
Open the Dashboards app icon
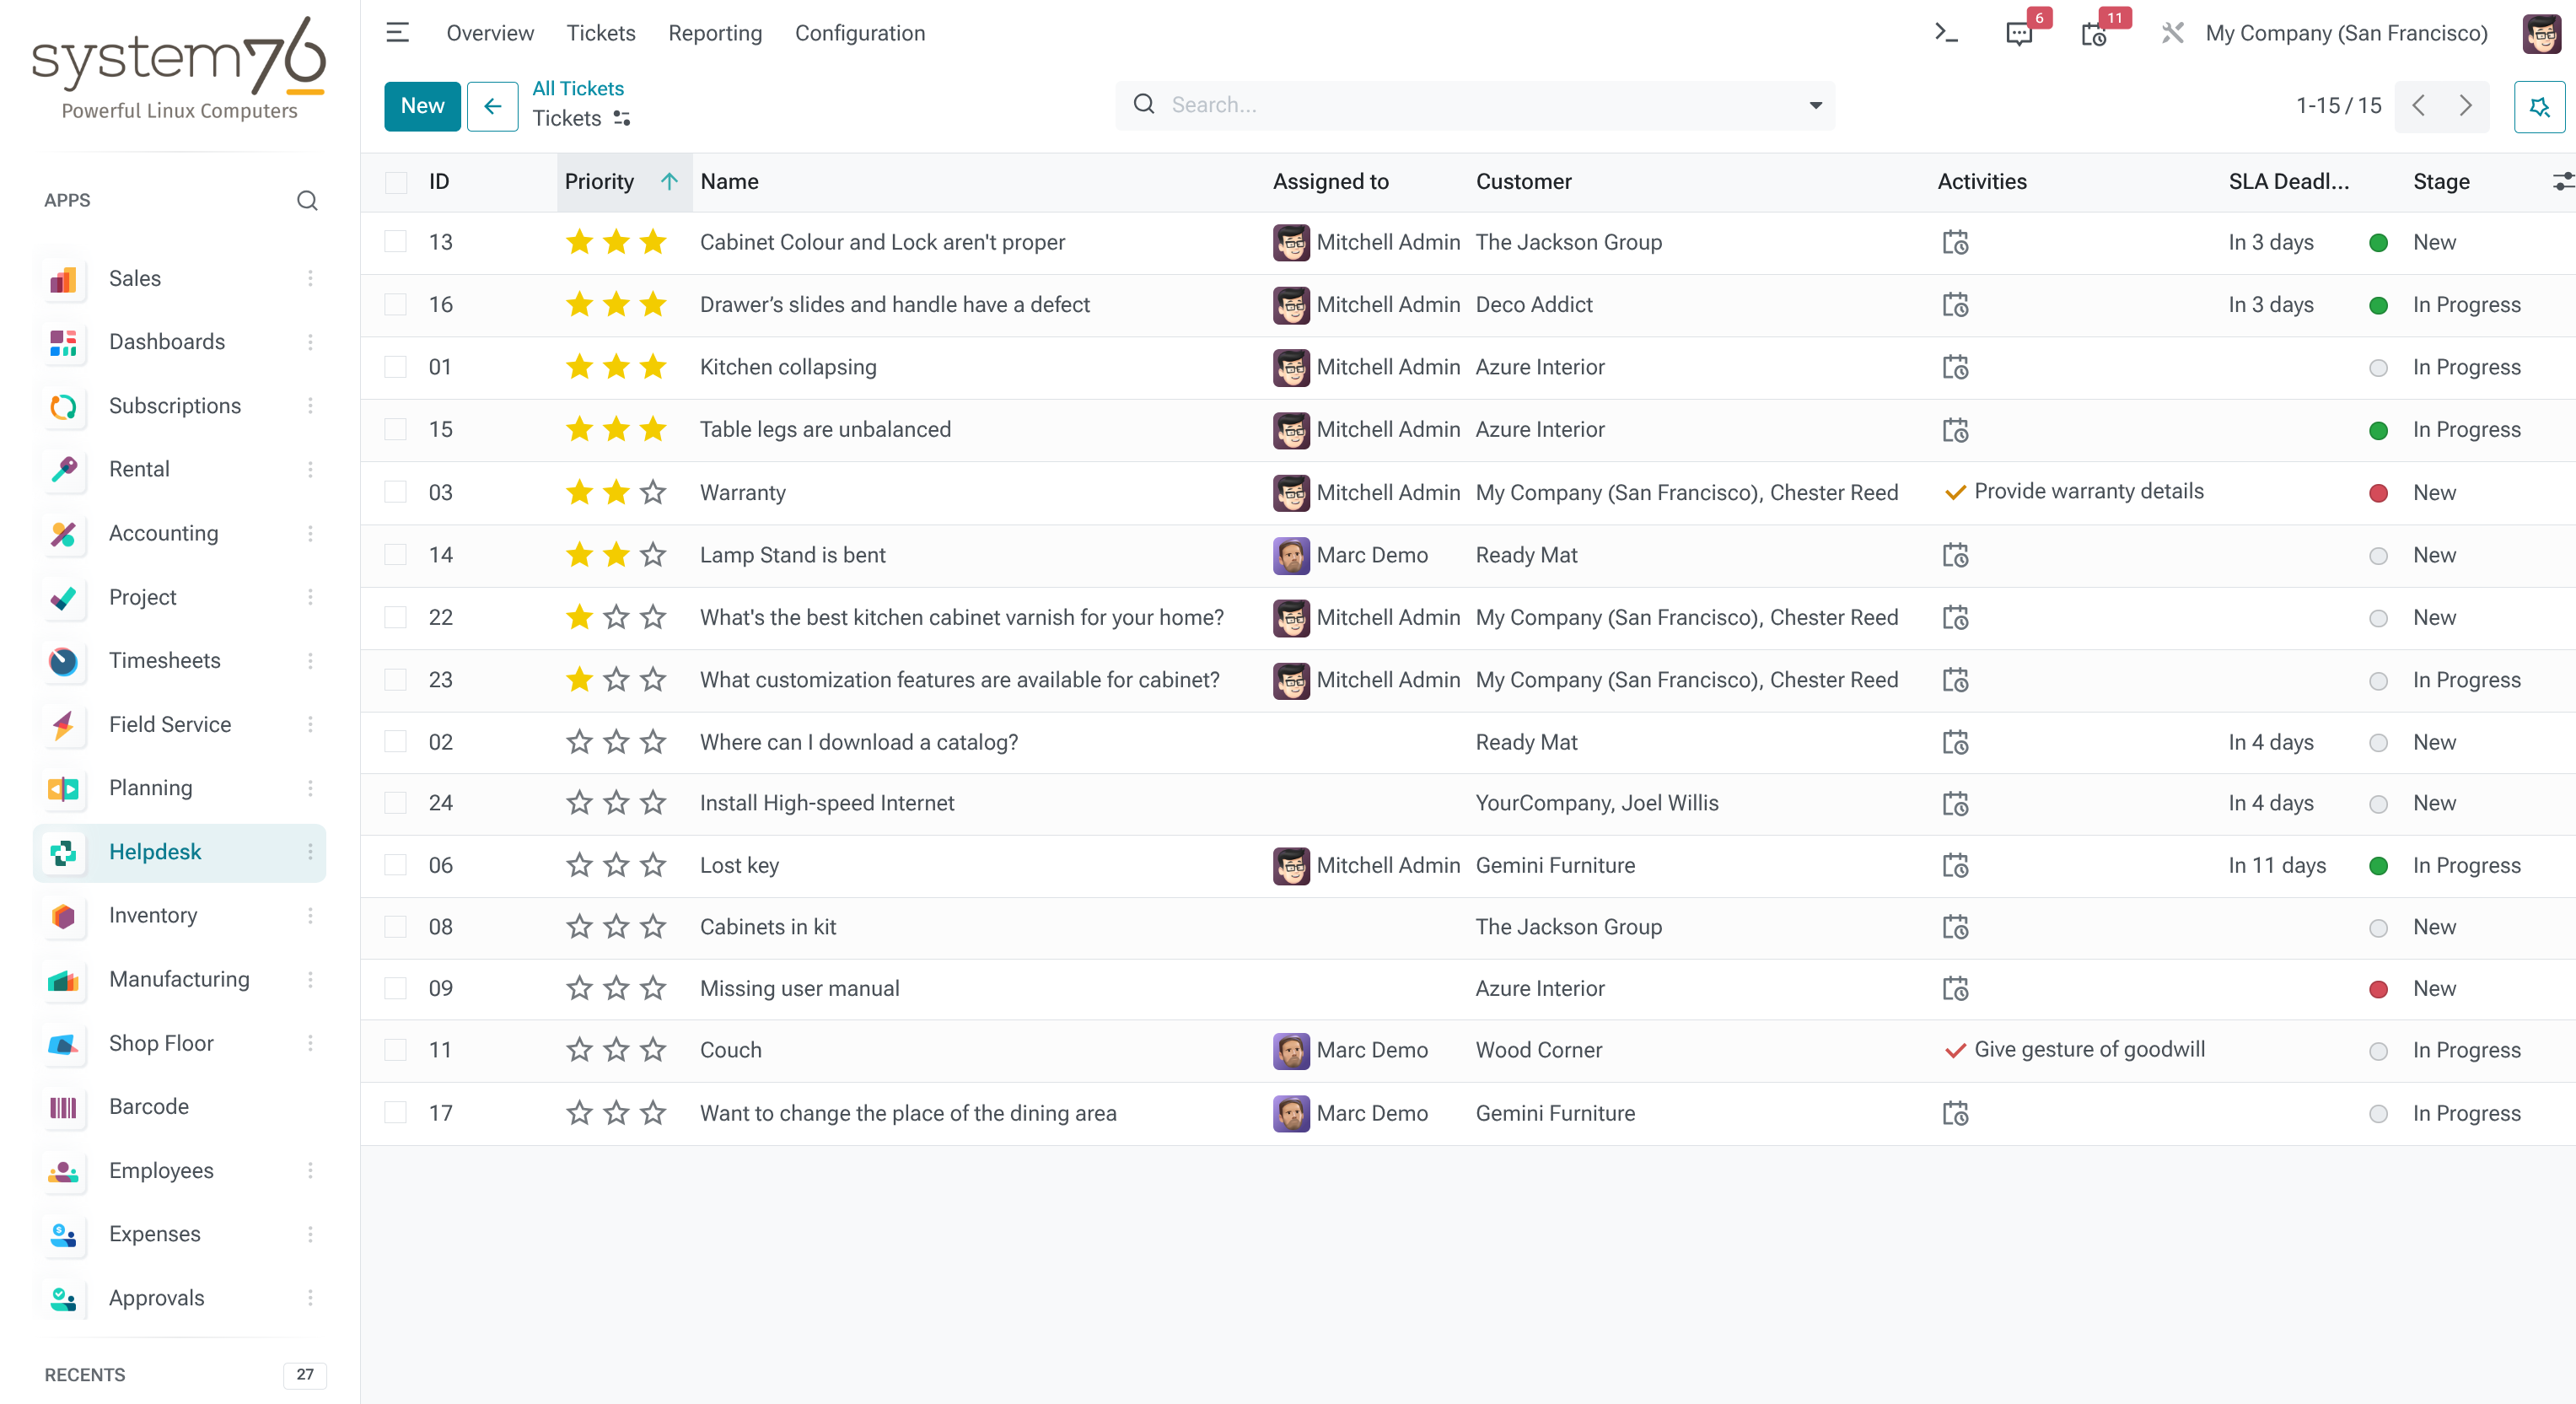[63, 342]
